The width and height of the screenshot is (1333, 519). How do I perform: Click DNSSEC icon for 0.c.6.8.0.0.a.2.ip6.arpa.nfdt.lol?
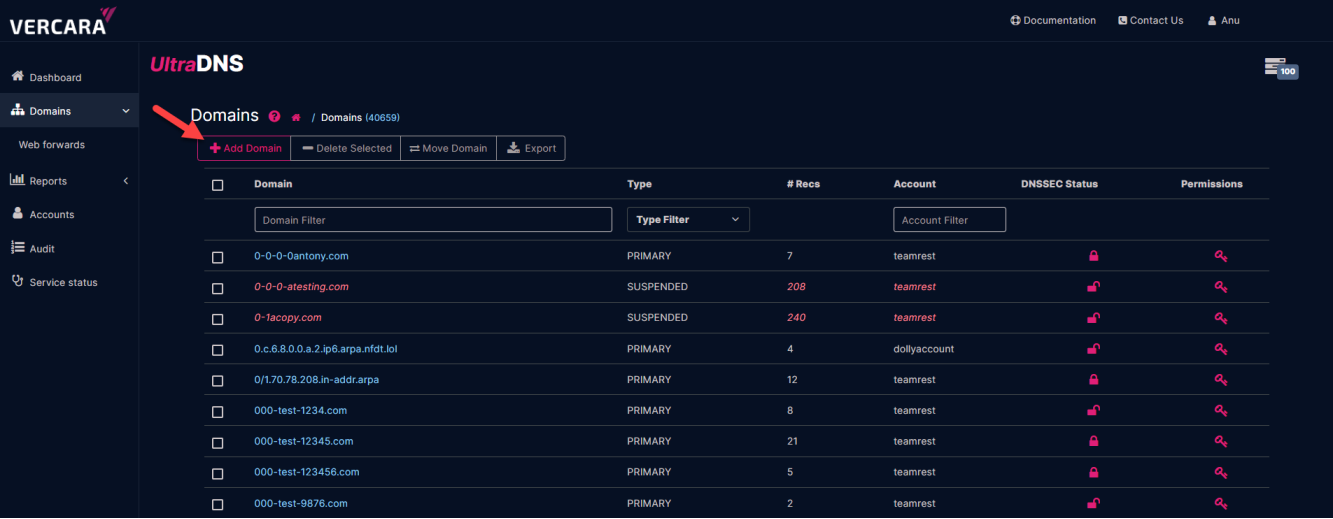point(1094,349)
